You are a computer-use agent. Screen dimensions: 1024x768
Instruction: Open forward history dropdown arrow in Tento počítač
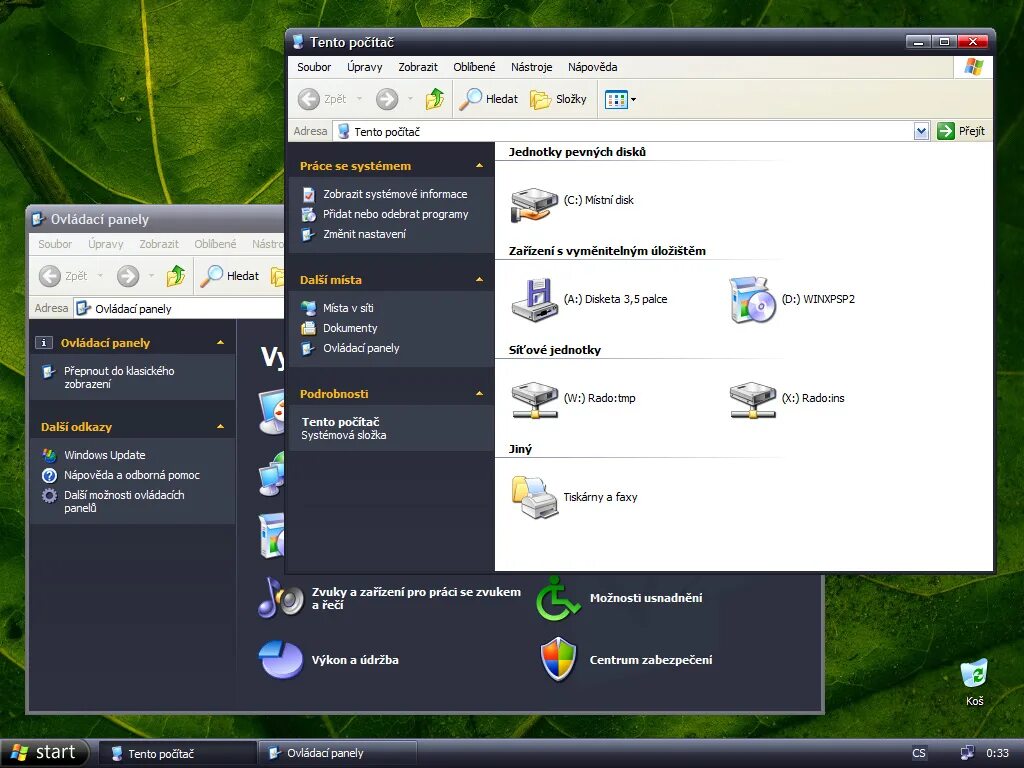point(410,99)
